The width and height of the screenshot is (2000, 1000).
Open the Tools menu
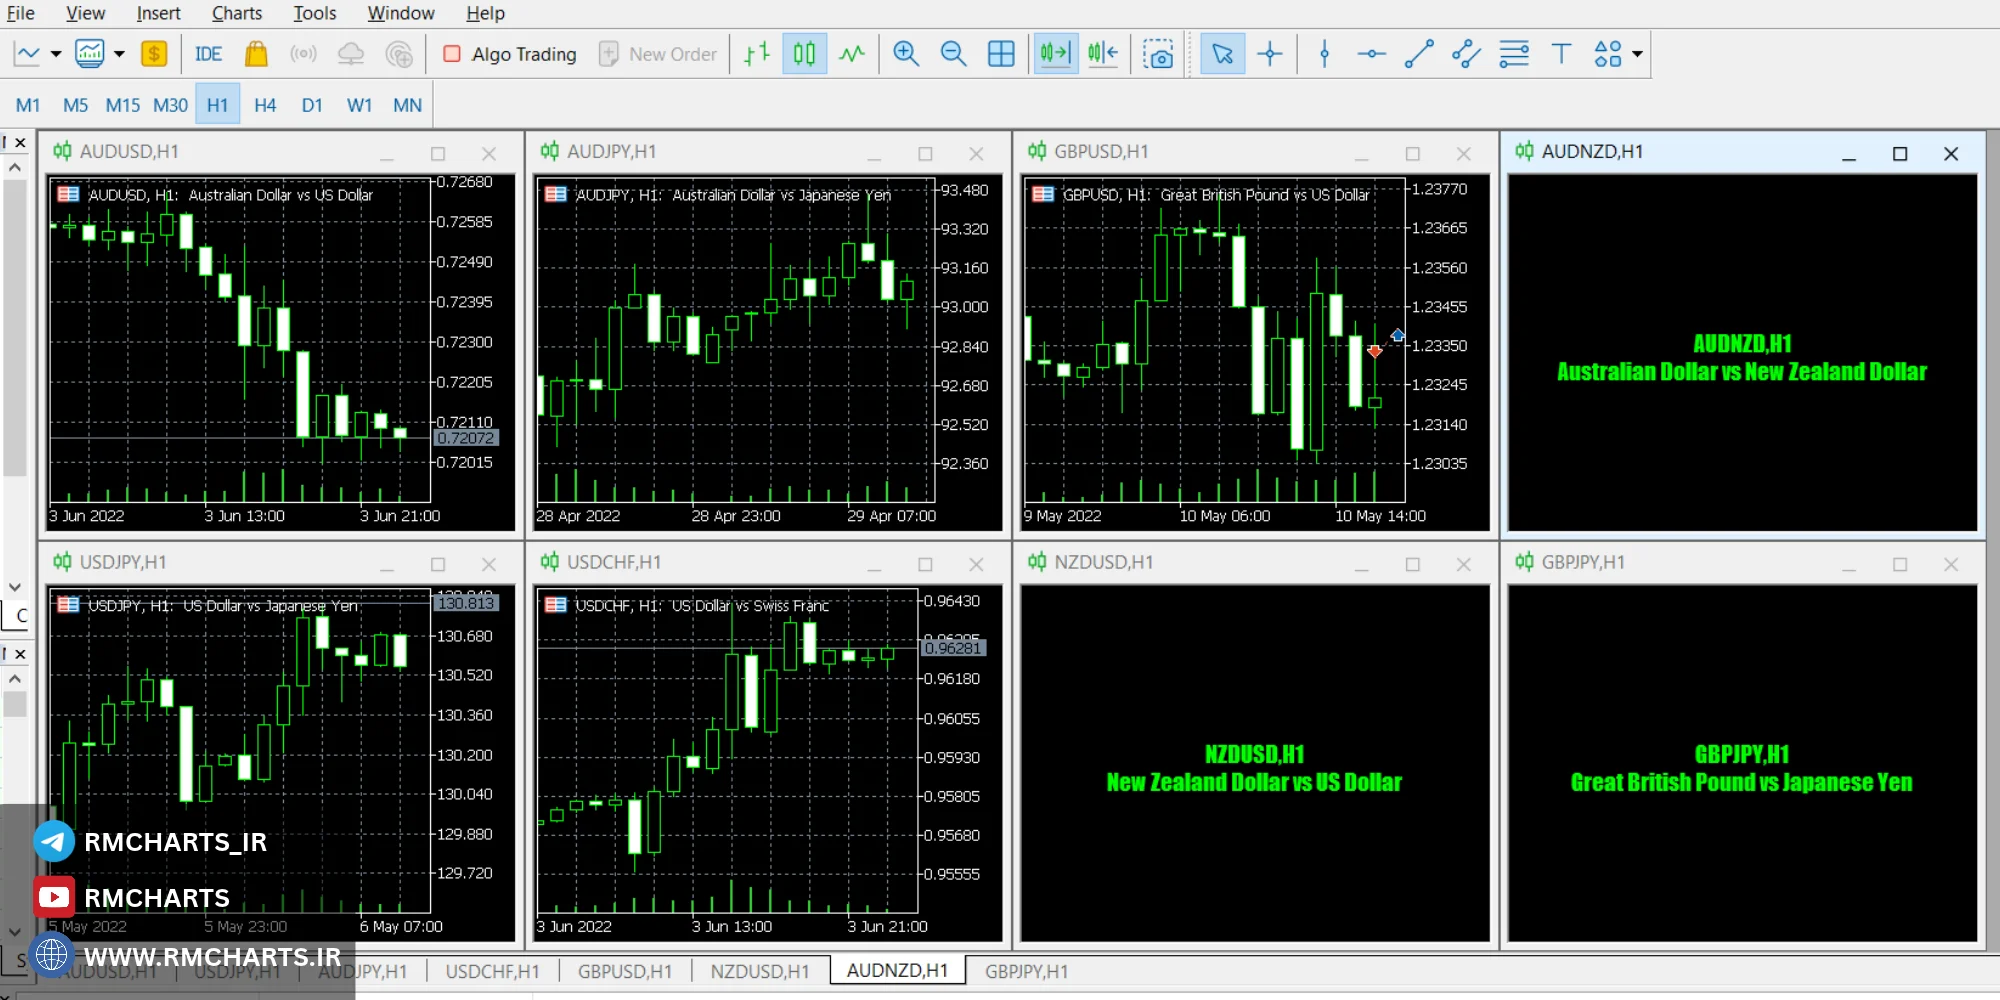click(x=315, y=13)
